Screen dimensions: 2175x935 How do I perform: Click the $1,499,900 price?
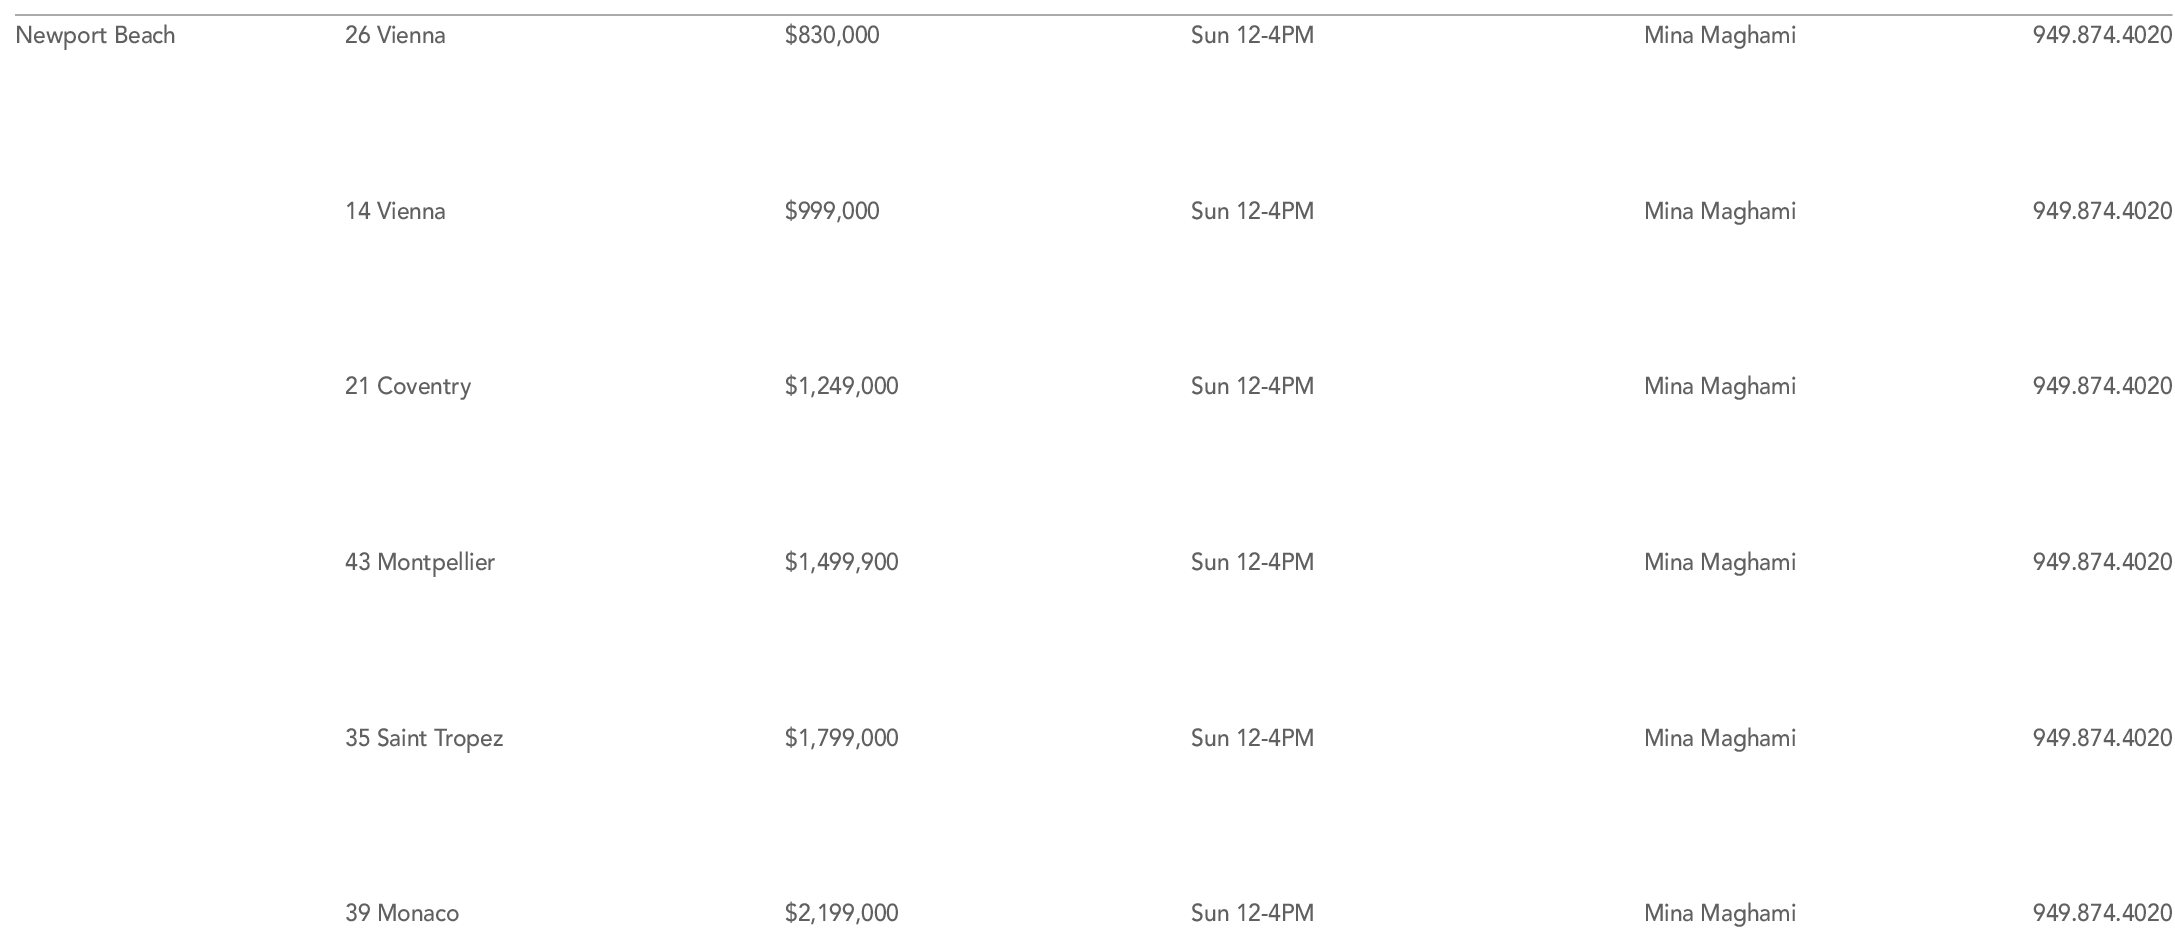841,562
